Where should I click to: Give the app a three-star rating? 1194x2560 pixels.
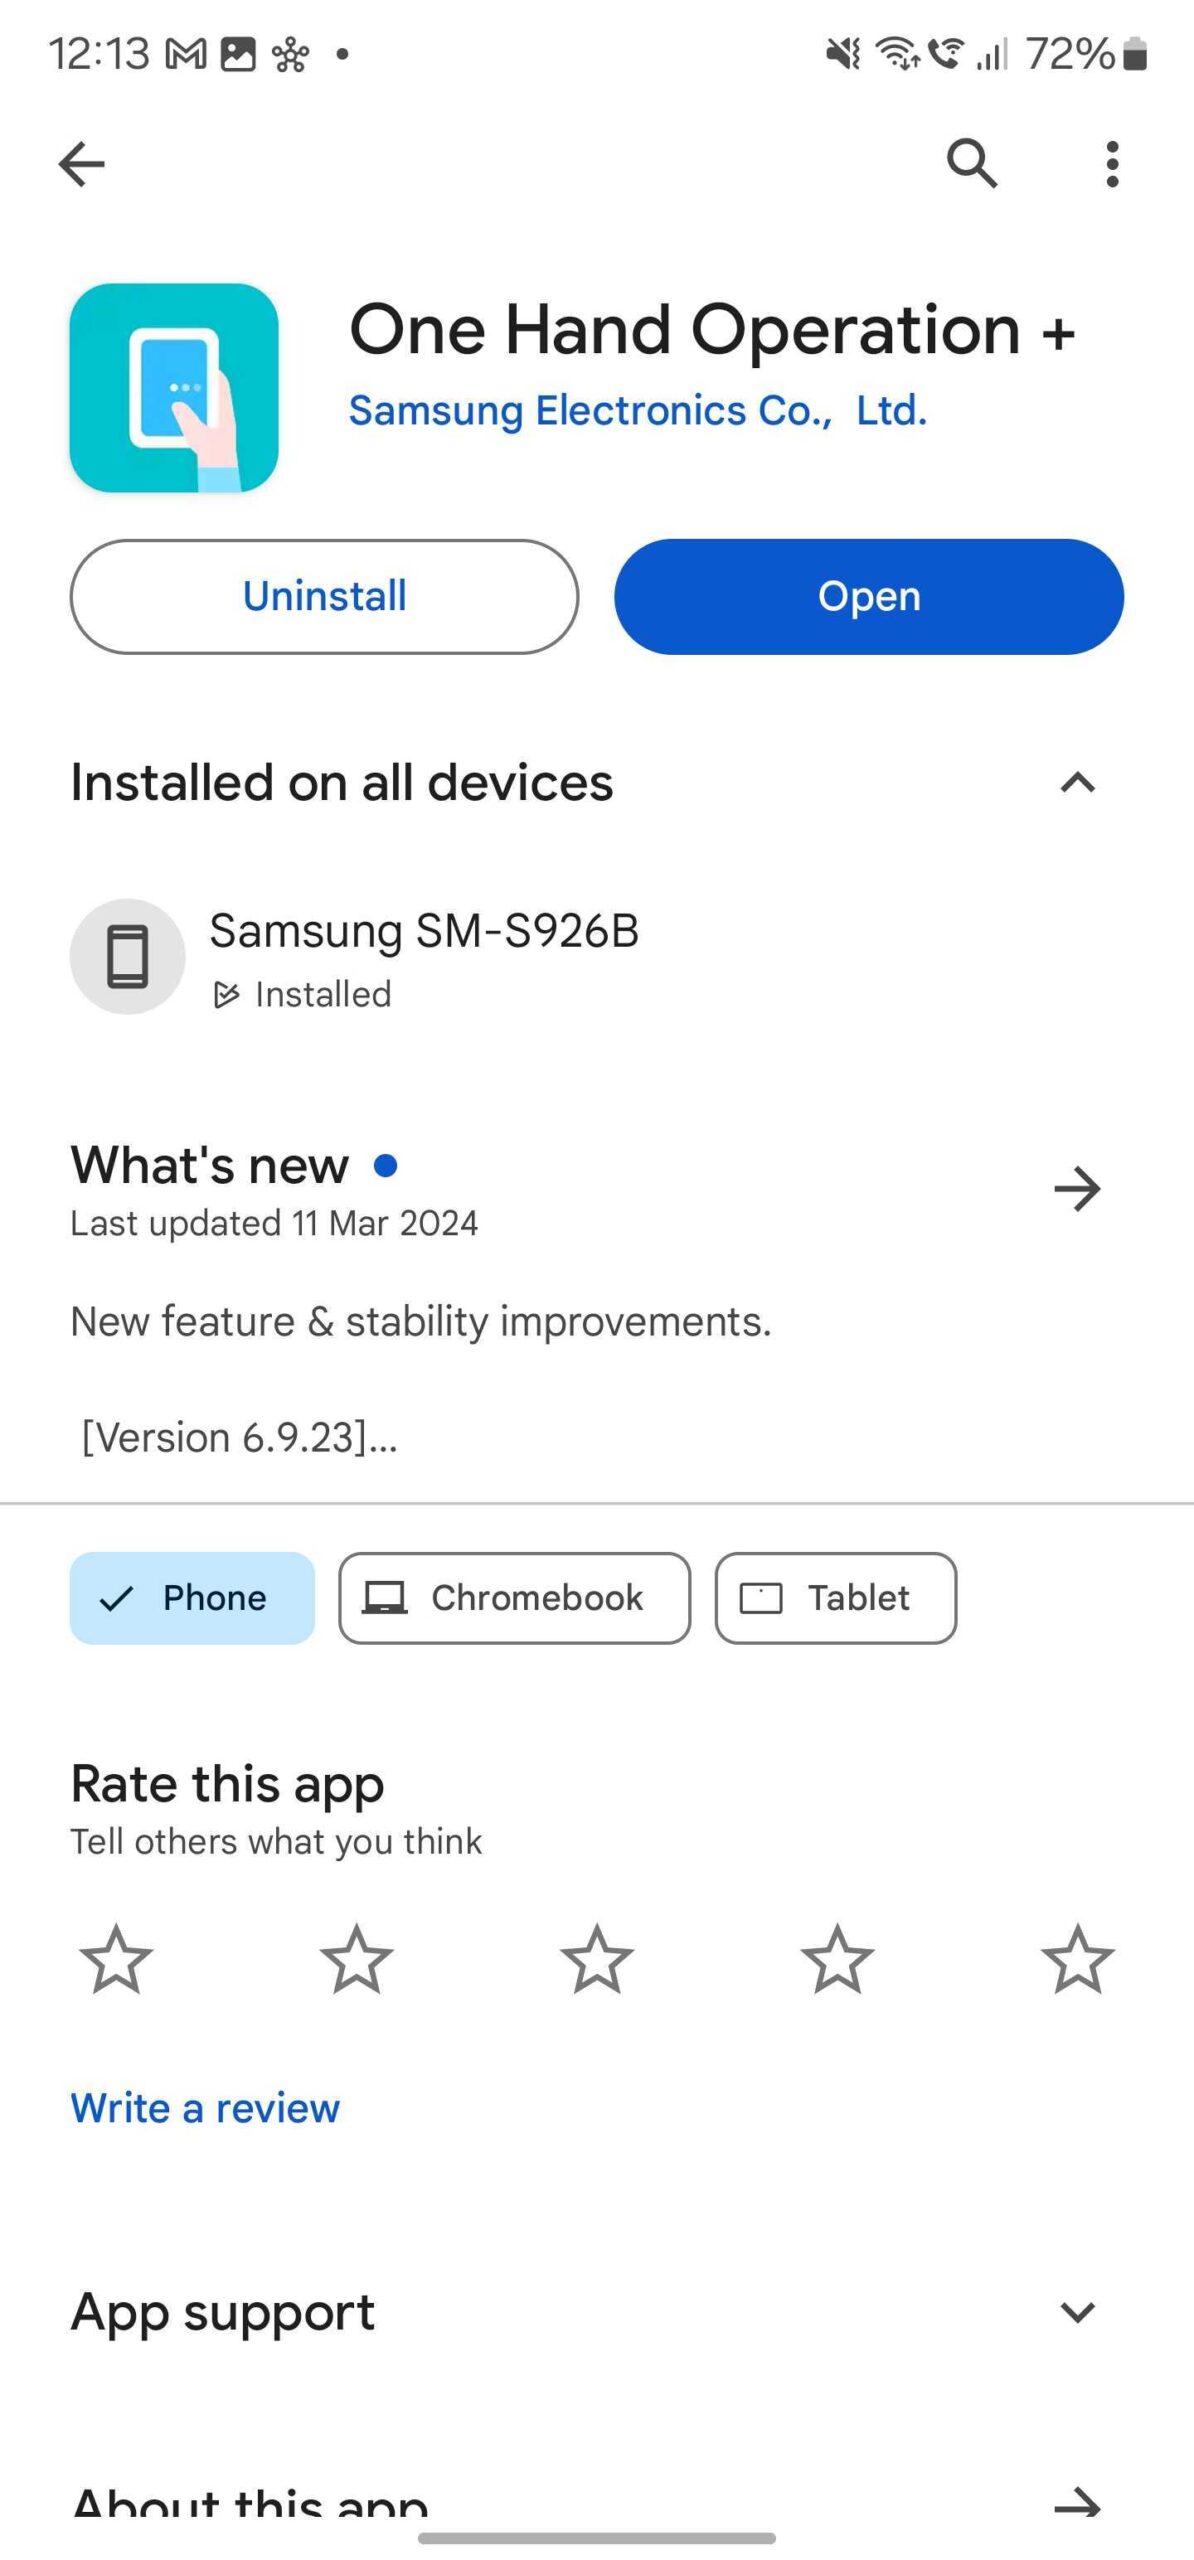point(597,1959)
